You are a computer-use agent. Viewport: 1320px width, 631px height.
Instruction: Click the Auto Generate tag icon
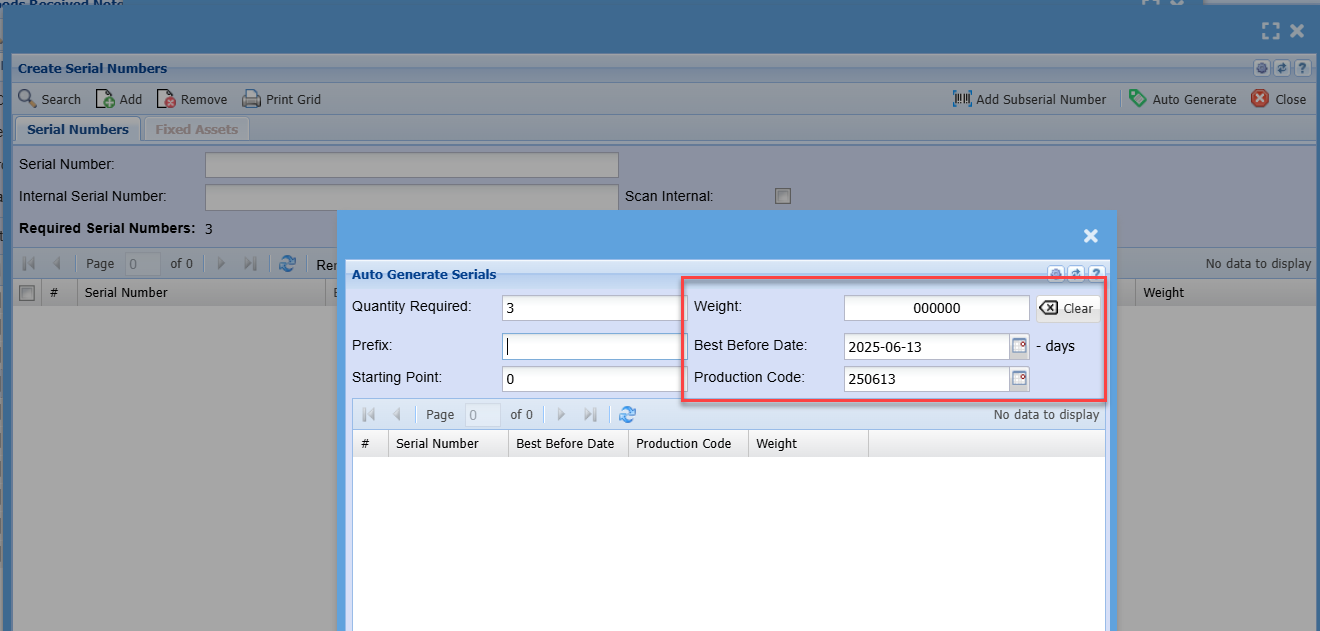coord(1137,99)
